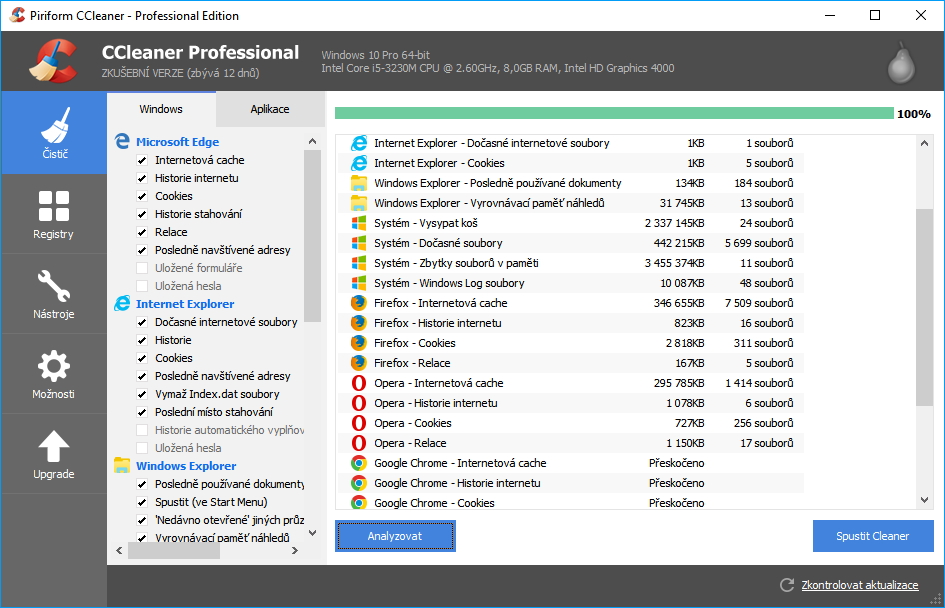This screenshot has width=945, height=608.
Task: Enable Edge Uložené formuláře checkbox
Action: 142,268
